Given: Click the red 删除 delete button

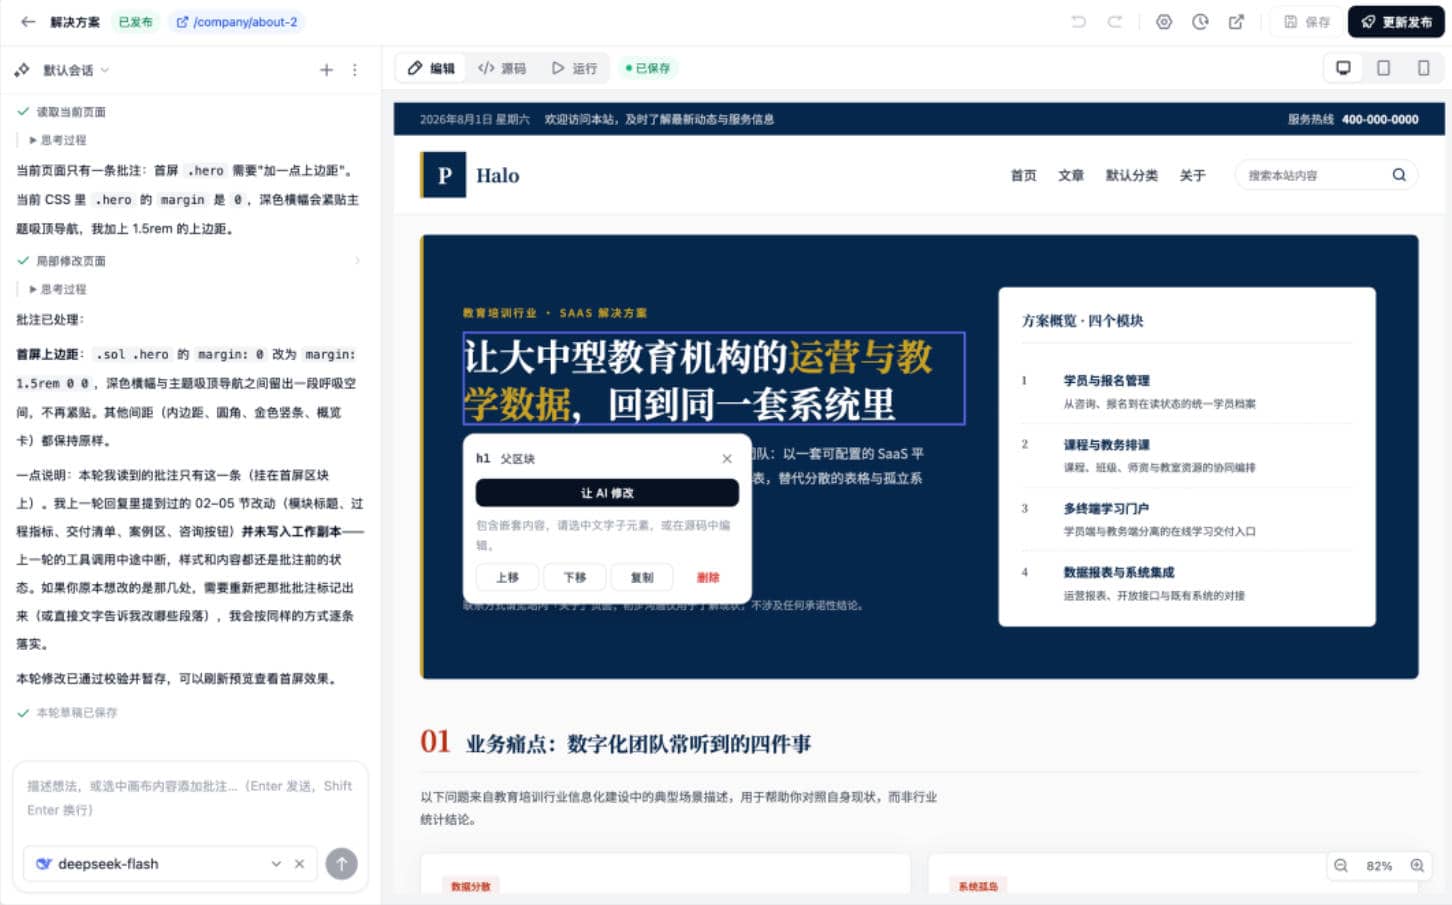Looking at the screenshot, I should [x=708, y=578].
